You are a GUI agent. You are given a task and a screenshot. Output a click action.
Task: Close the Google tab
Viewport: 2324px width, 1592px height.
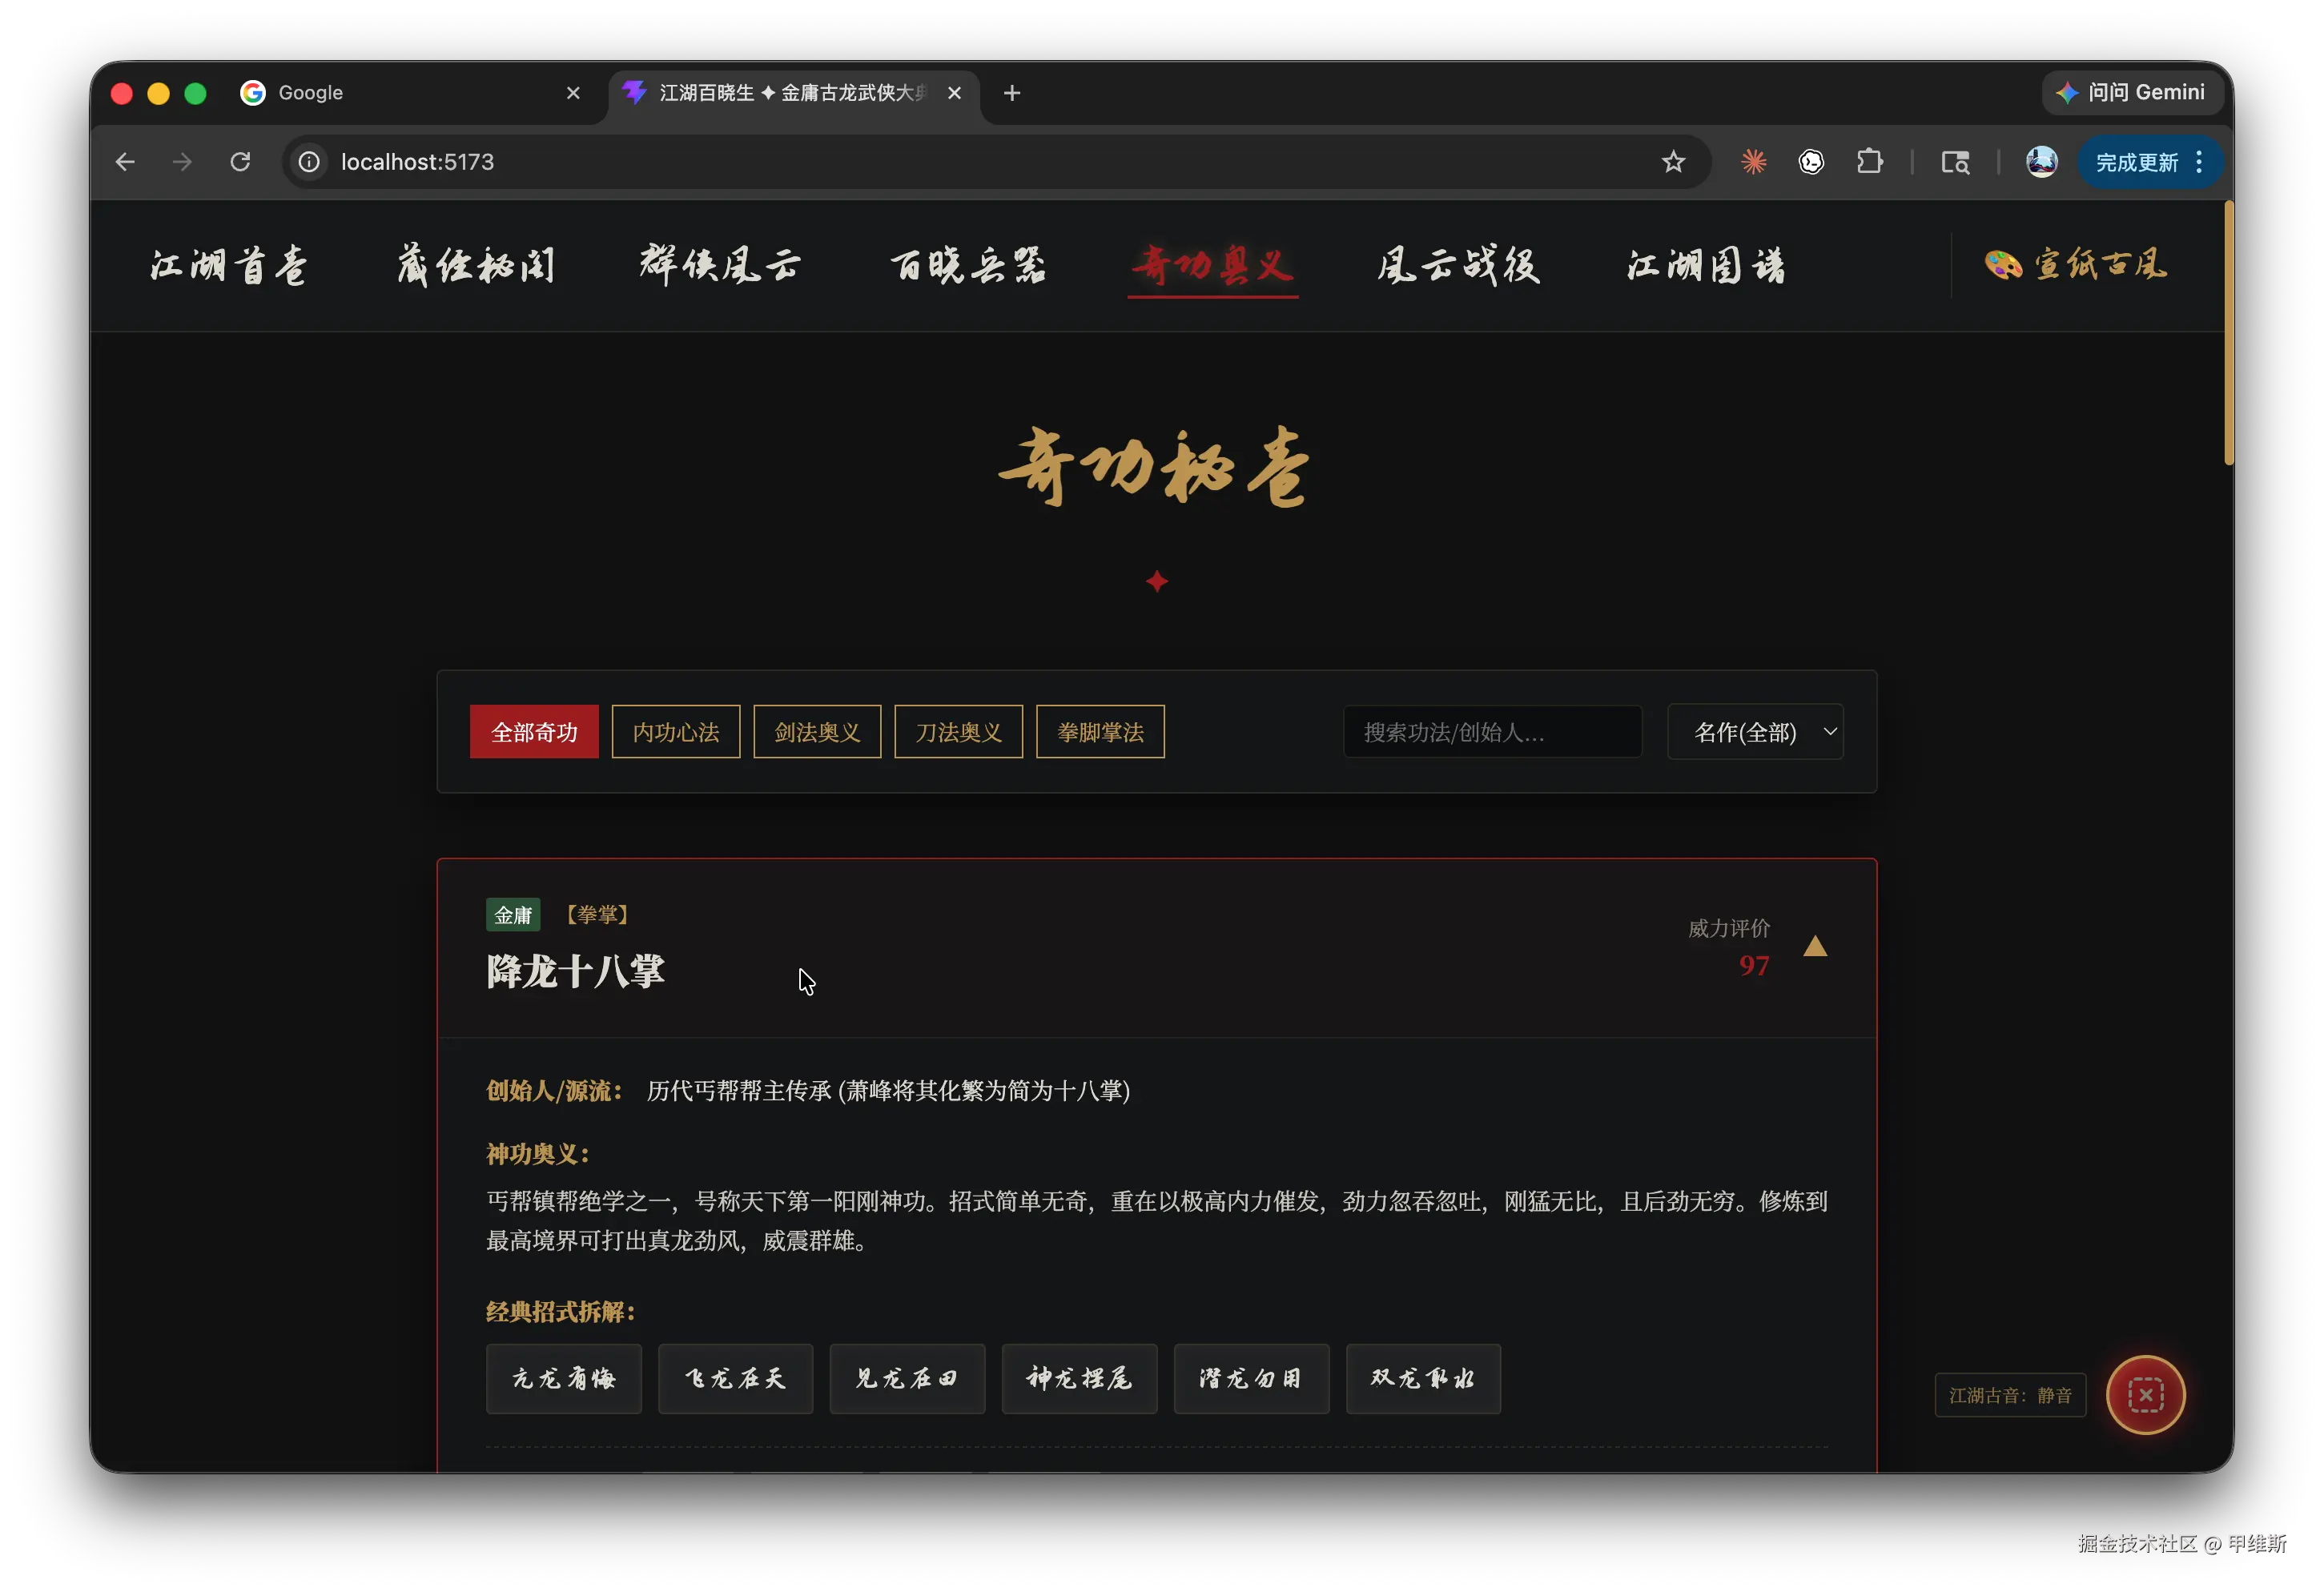pos(573,93)
